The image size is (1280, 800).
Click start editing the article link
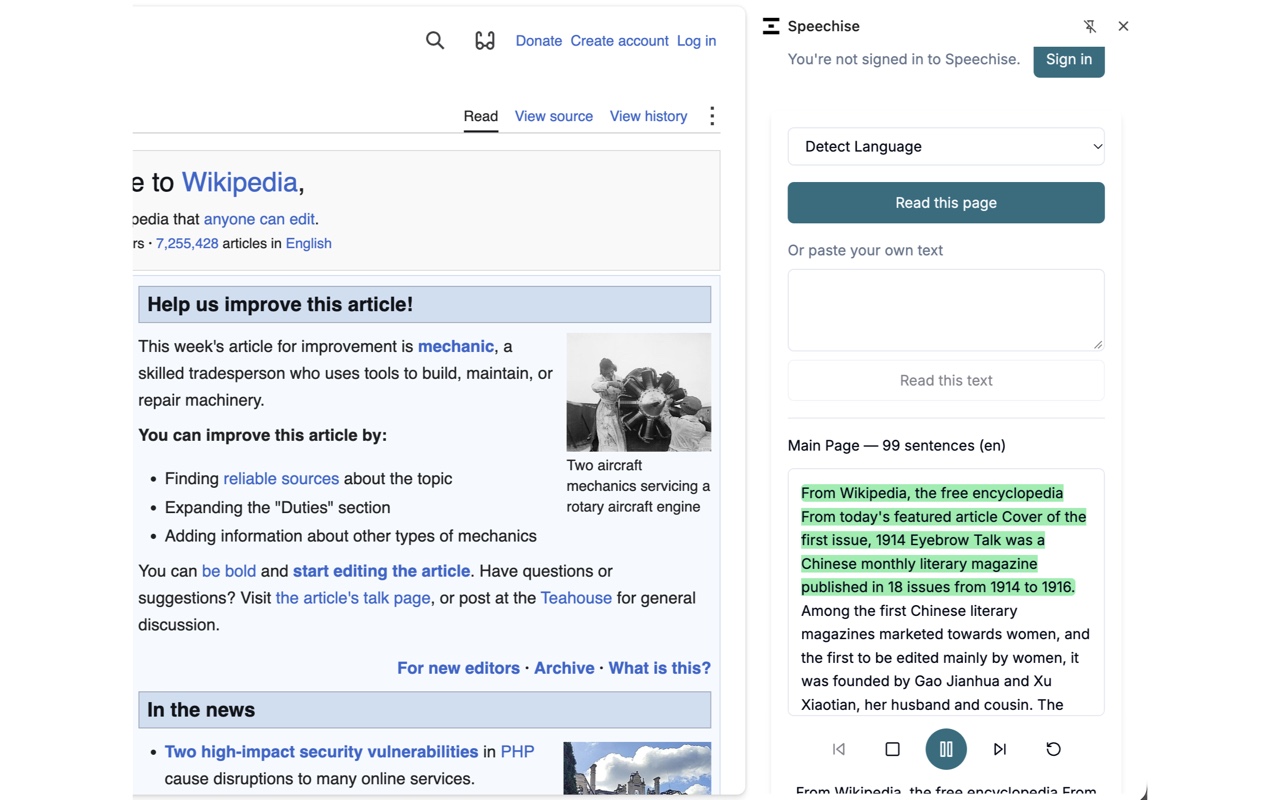(x=381, y=571)
